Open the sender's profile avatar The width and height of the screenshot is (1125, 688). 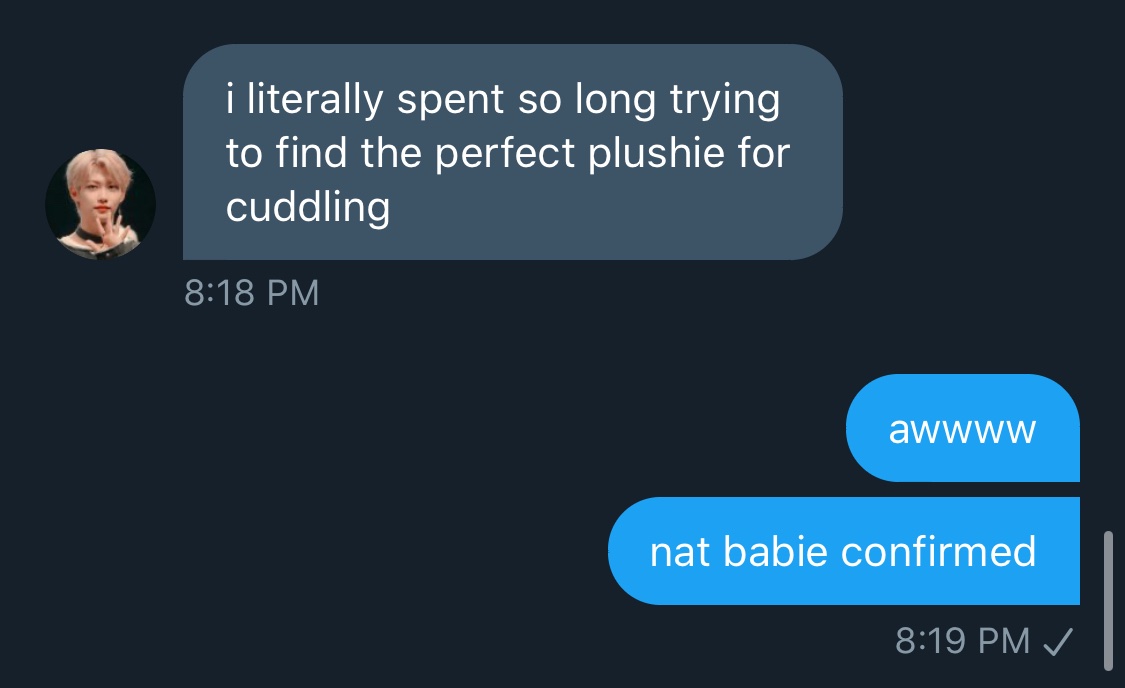coord(100,204)
